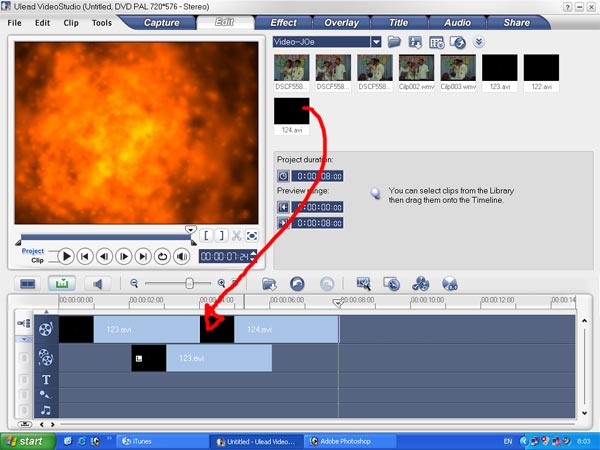The width and height of the screenshot is (600, 450).
Task: Open the Windows Start menu
Action: 27,441
